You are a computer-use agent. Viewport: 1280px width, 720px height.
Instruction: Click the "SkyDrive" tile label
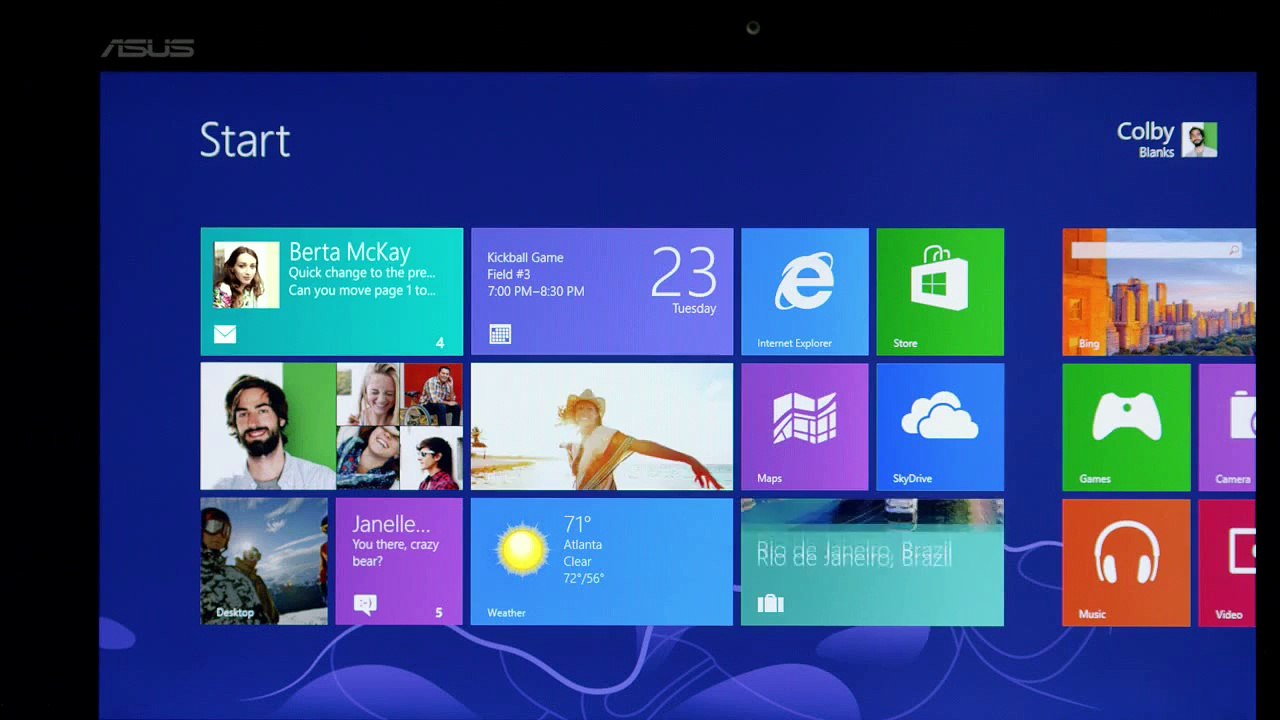912,478
